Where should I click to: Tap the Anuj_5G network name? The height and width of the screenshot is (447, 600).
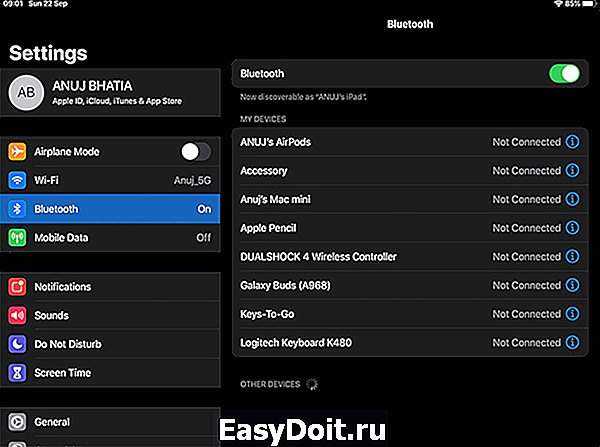coord(192,181)
